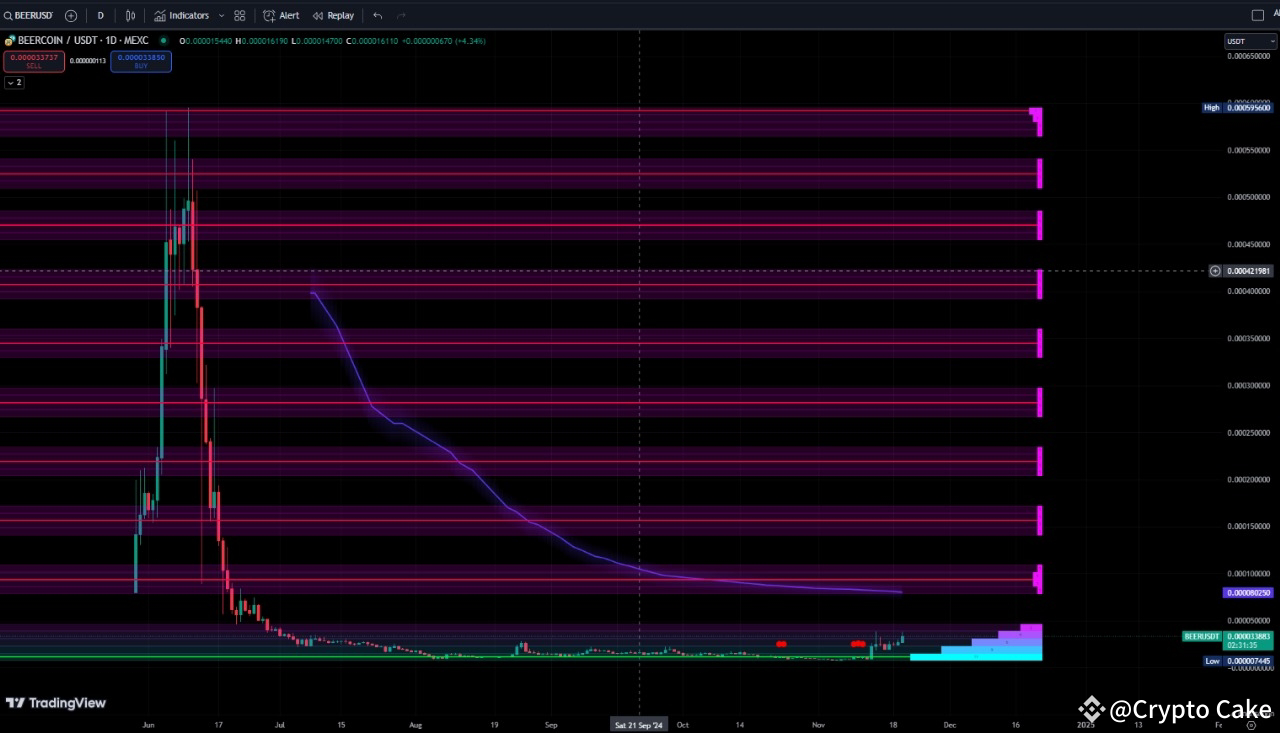Create a new Alert

click(281, 15)
